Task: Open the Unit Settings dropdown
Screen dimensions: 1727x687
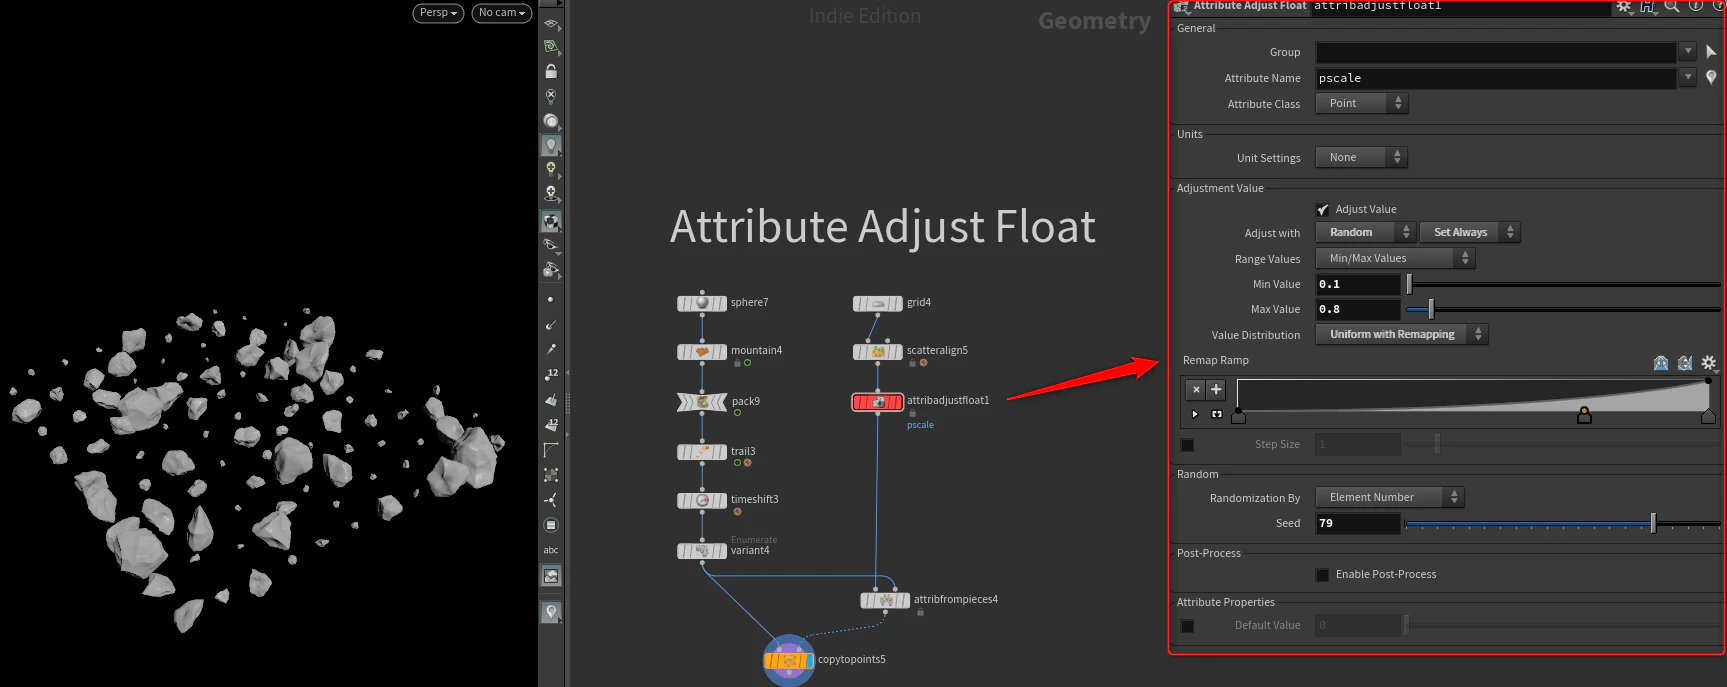Action: click(x=1361, y=157)
